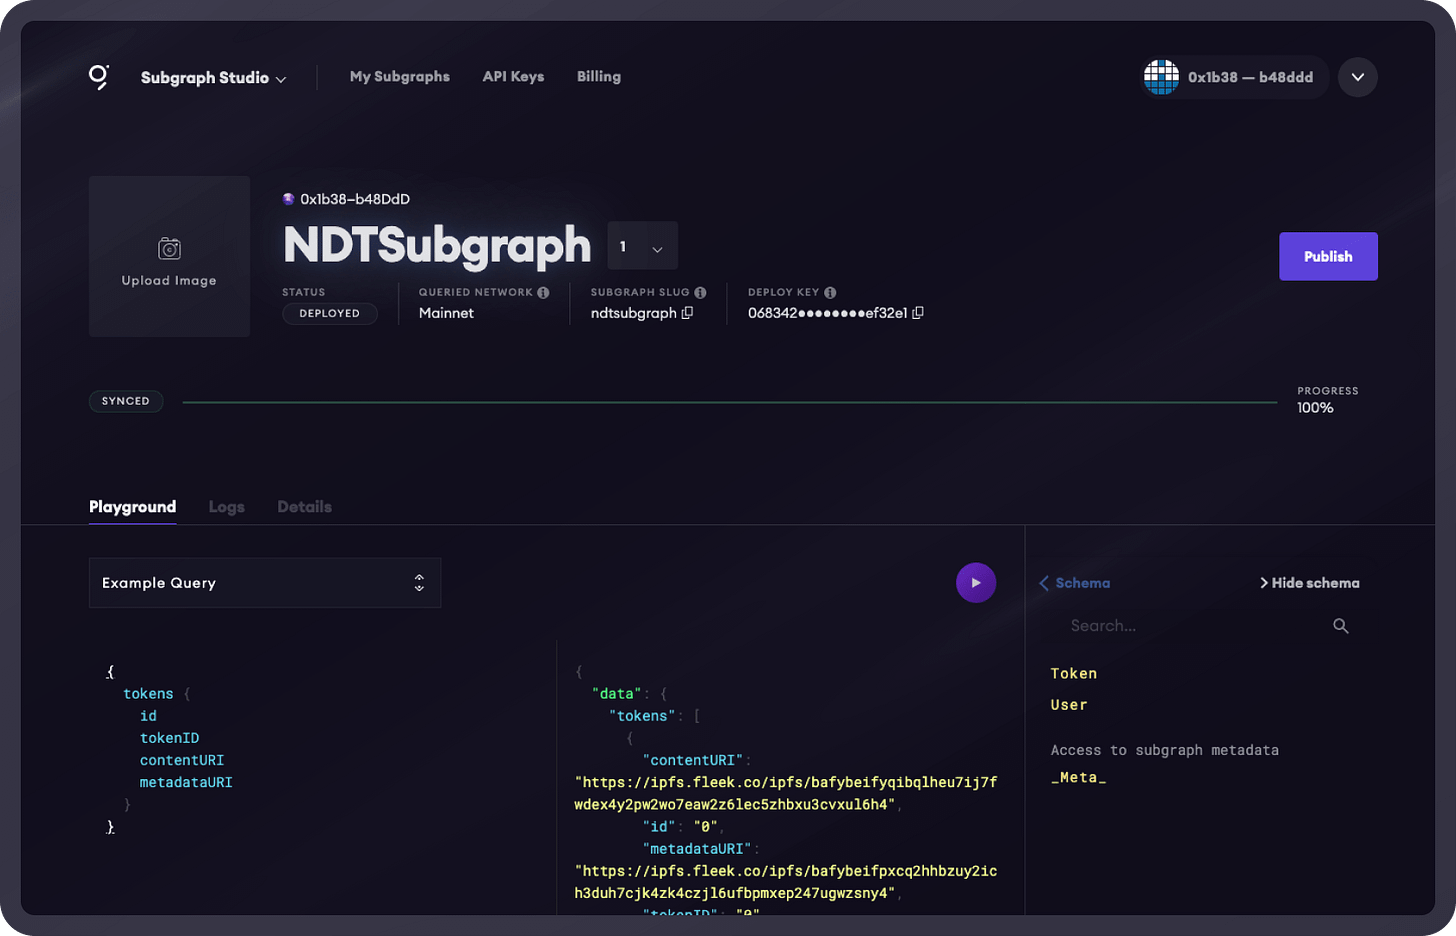Click the "data" key in results
This screenshot has height=936, width=1456.
pyautogui.click(x=616, y=694)
